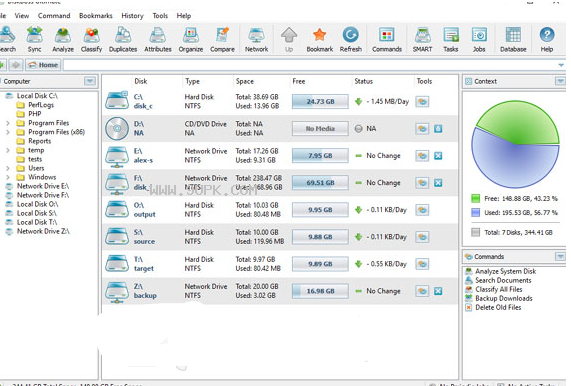Expand the temp folder node
The width and height of the screenshot is (571, 386).
8,150
